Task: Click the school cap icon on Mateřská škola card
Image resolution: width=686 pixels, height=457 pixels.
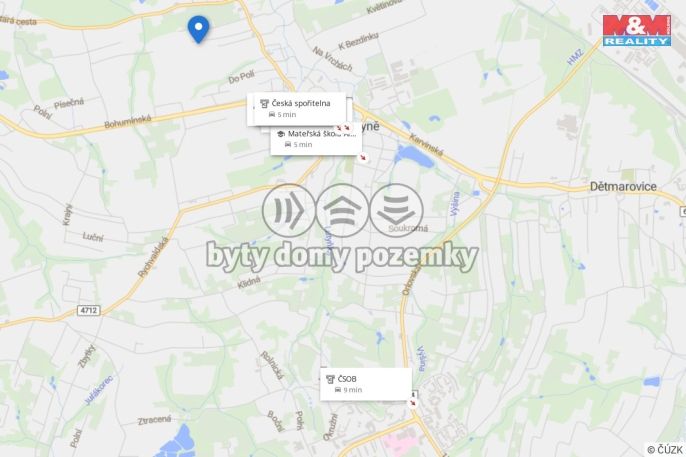Action: pyautogui.click(x=281, y=134)
